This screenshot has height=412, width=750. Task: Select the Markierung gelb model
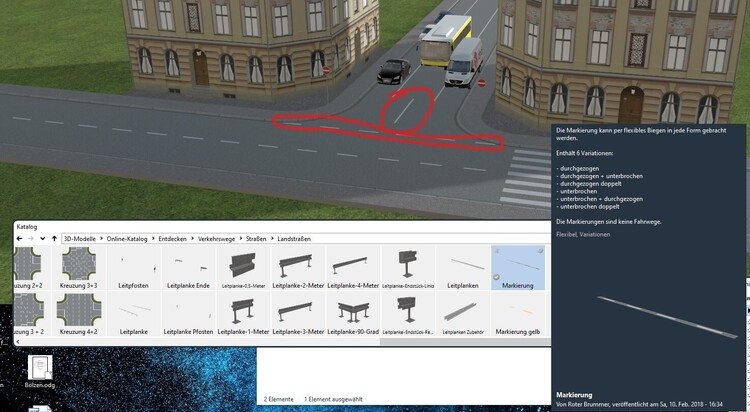click(x=518, y=313)
